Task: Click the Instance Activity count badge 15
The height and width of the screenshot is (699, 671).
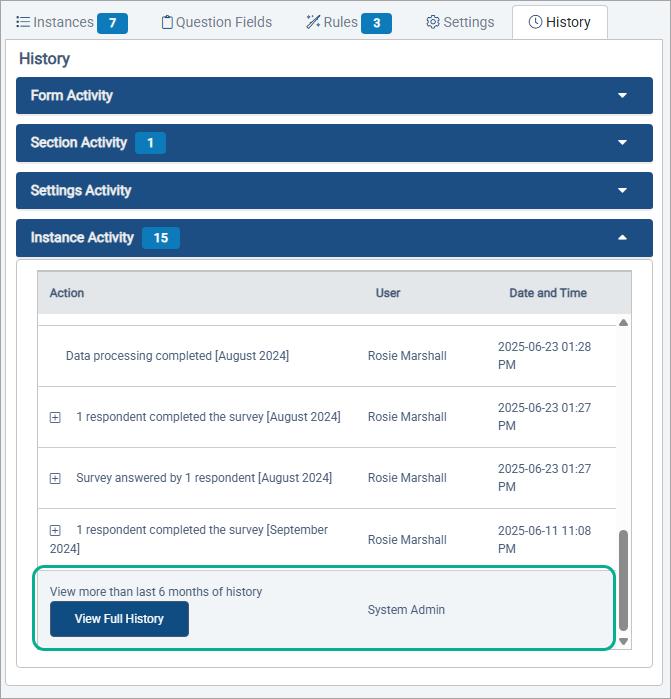Action: point(160,238)
